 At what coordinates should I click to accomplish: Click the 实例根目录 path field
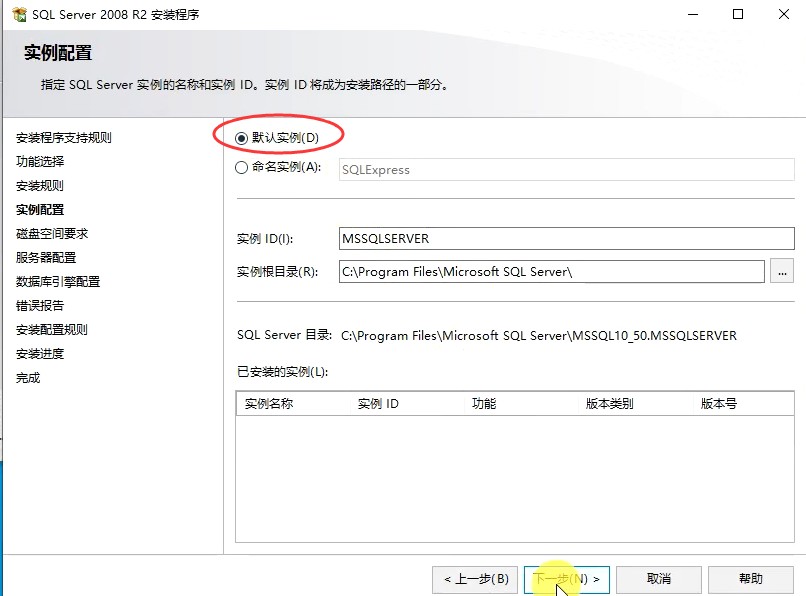(552, 272)
